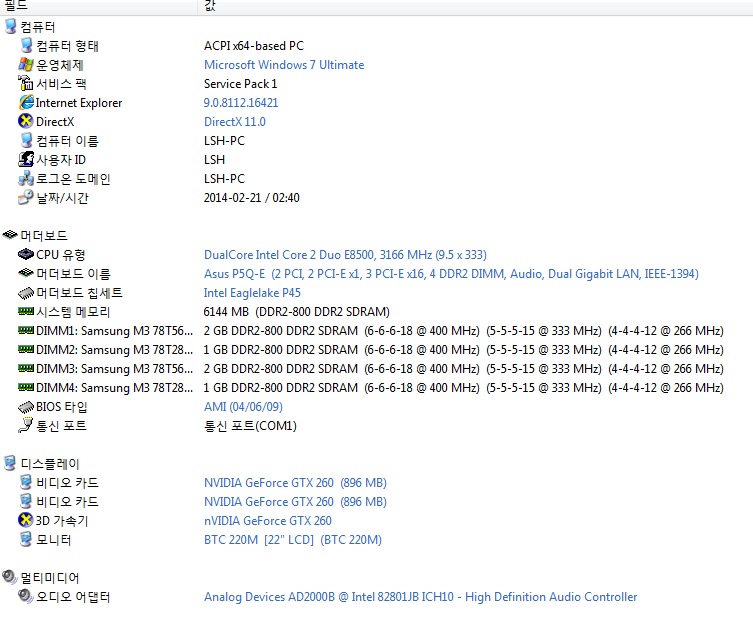Viewport: 753px width, 622px height.
Task: Select the DIMM4: Samsung M3 78T28... label
Action: point(114,388)
